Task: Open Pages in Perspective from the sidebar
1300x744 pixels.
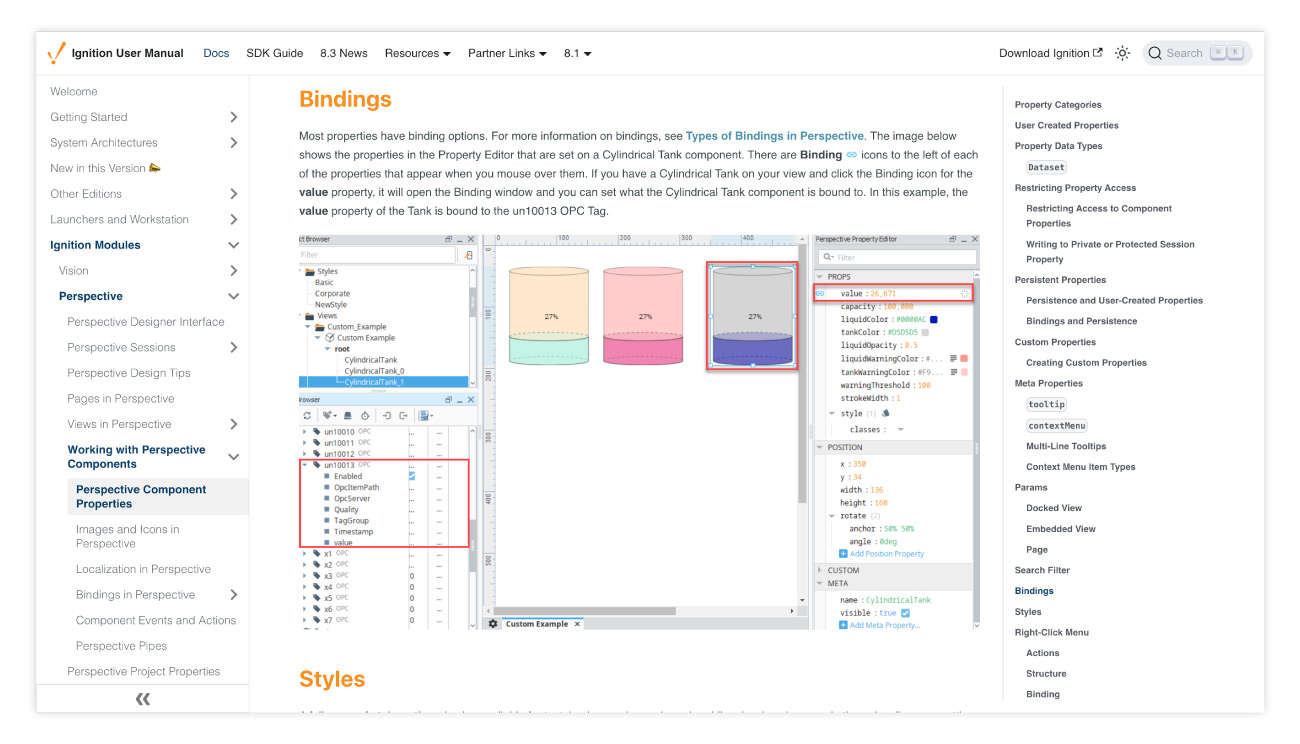Action: [x=121, y=399]
